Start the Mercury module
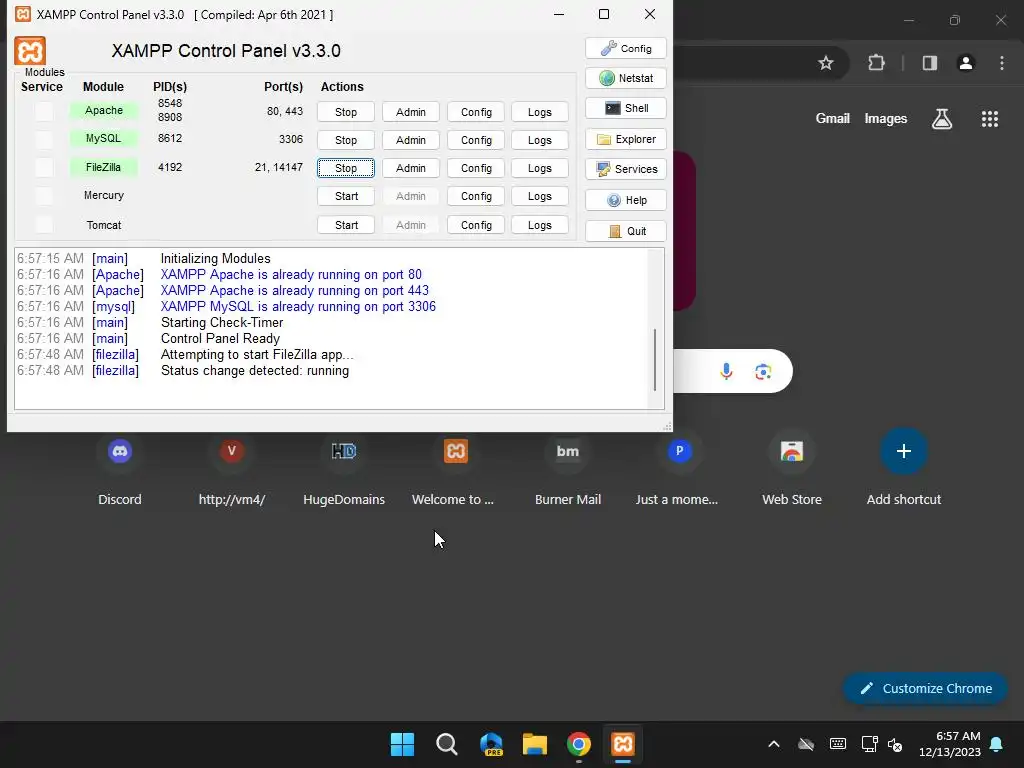 click(346, 197)
